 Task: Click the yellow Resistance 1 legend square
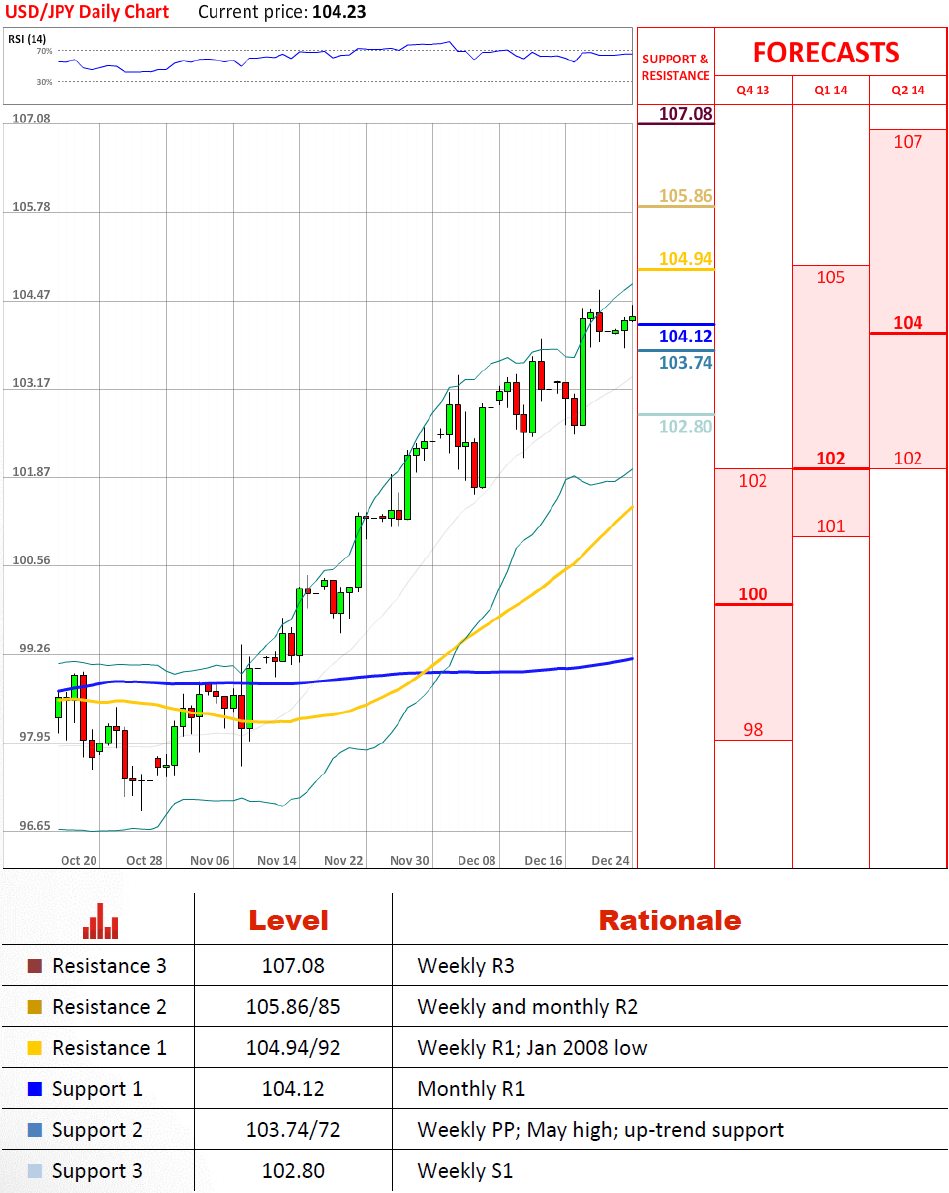[x=35, y=1048]
